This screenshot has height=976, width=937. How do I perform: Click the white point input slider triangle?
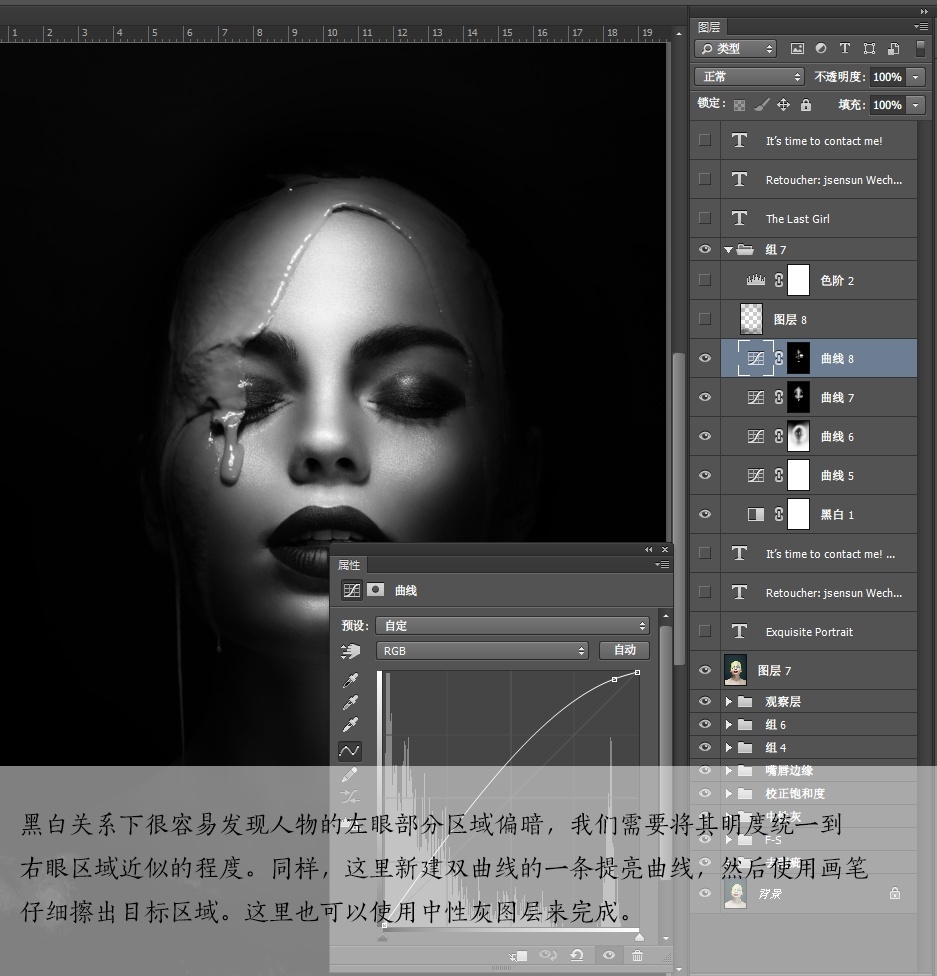tap(639, 937)
